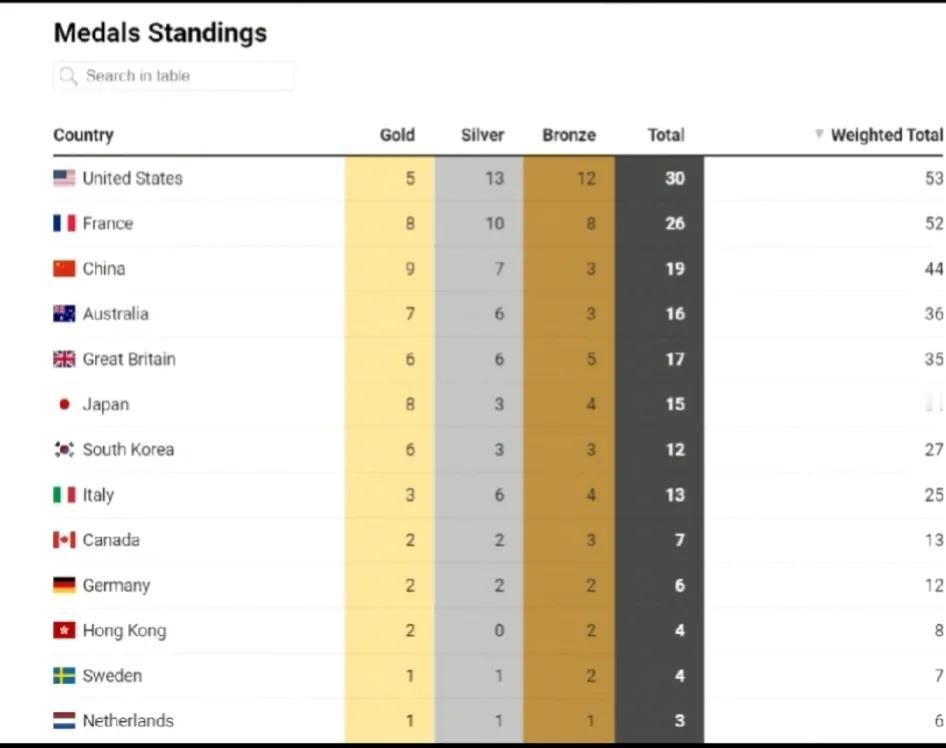This screenshot has width=946, height=748.
Task: Click the United States flag icon
Action: pyautogui.click(x=64, y=178)
